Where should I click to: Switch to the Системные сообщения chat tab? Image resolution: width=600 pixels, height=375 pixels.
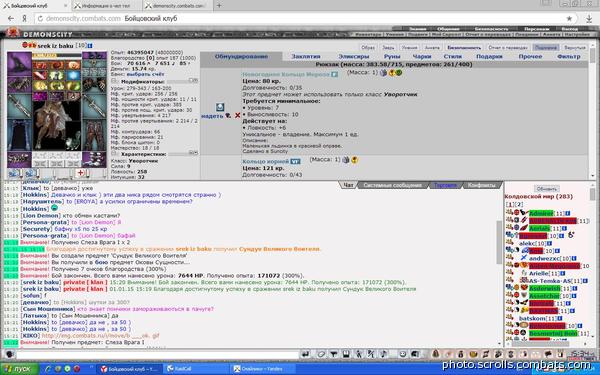click(x=392, y=185)
